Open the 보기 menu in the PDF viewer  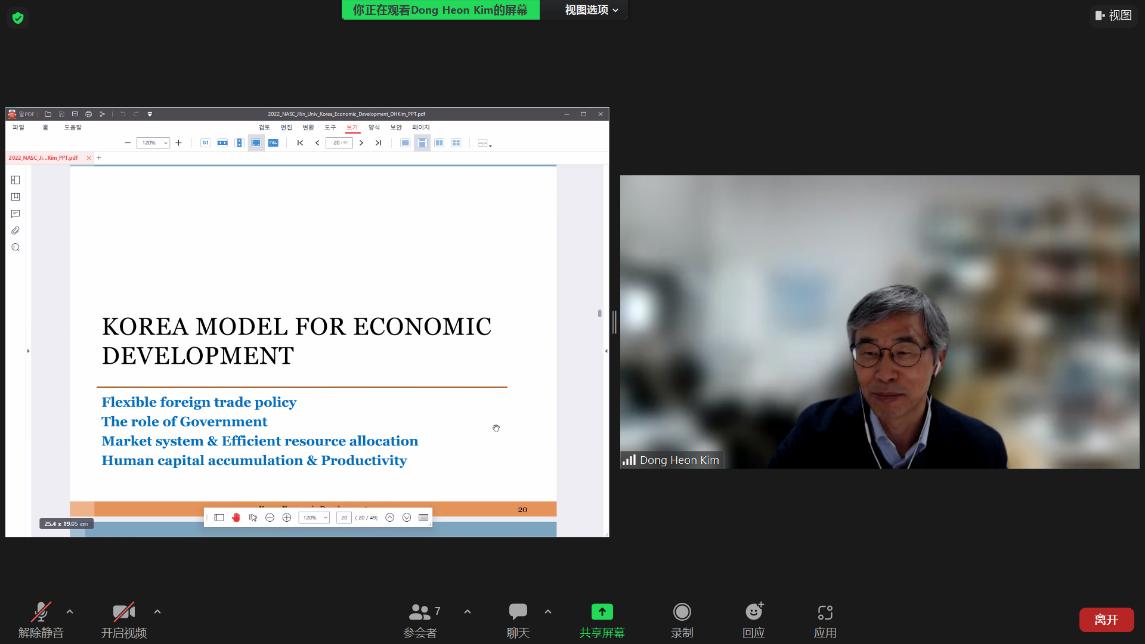352,127
